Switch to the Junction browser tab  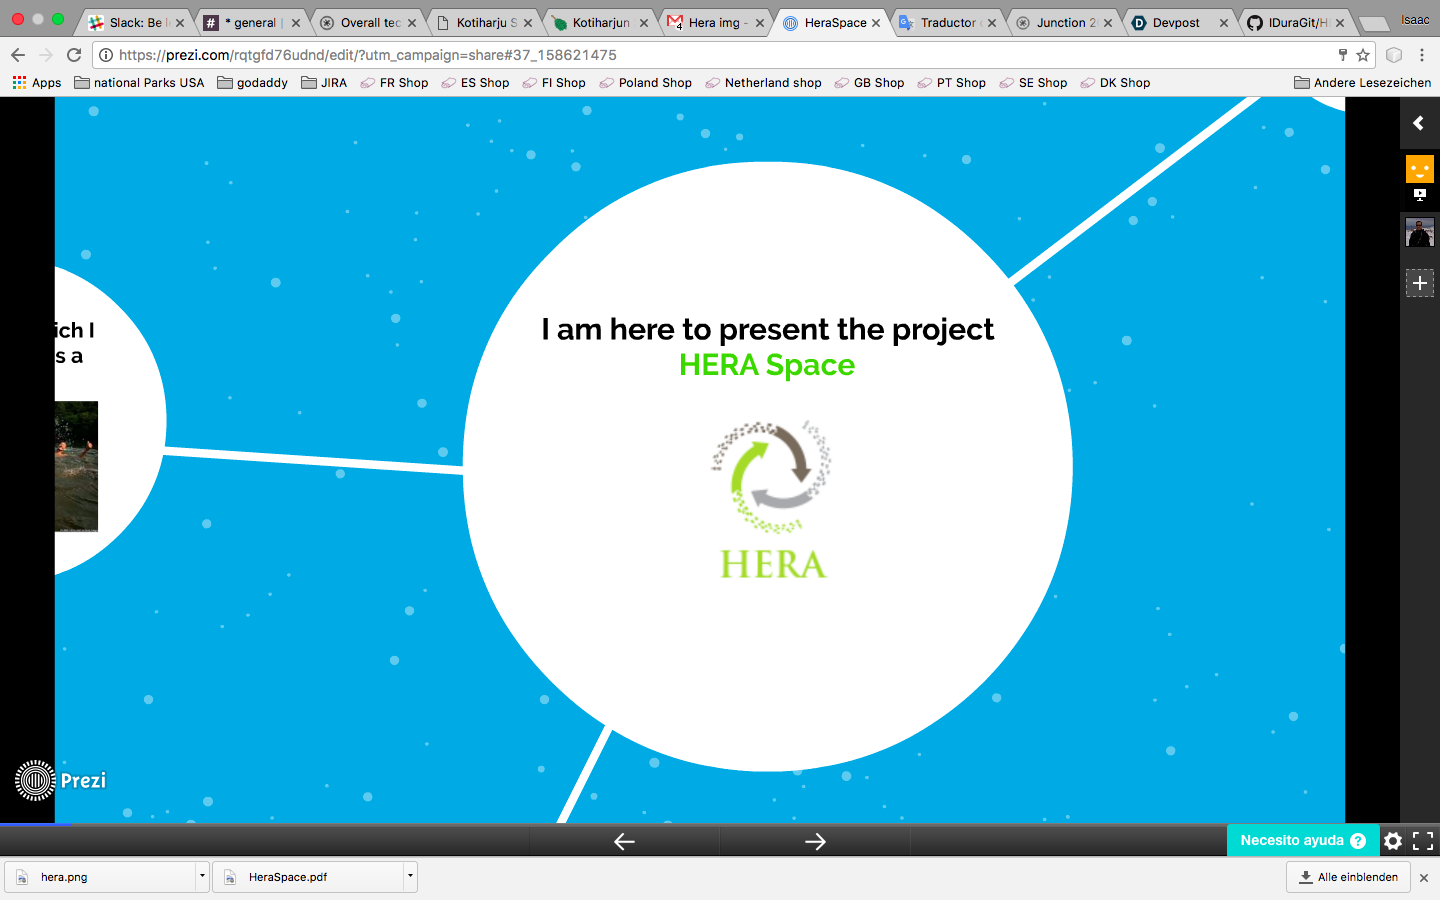(1062, 22)
